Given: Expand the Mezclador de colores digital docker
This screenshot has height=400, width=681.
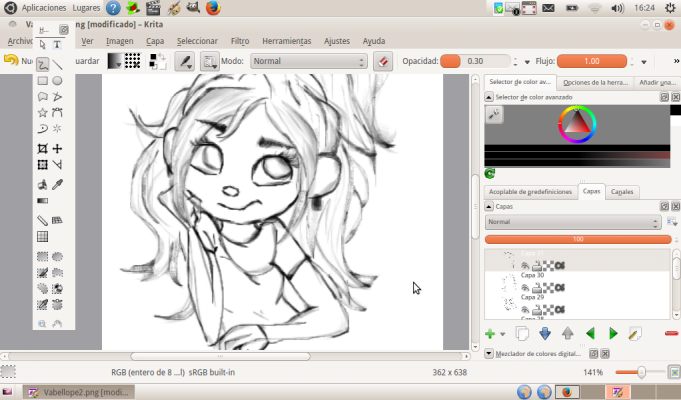Looking at the screenshot, I should click(x=489, y=354).
